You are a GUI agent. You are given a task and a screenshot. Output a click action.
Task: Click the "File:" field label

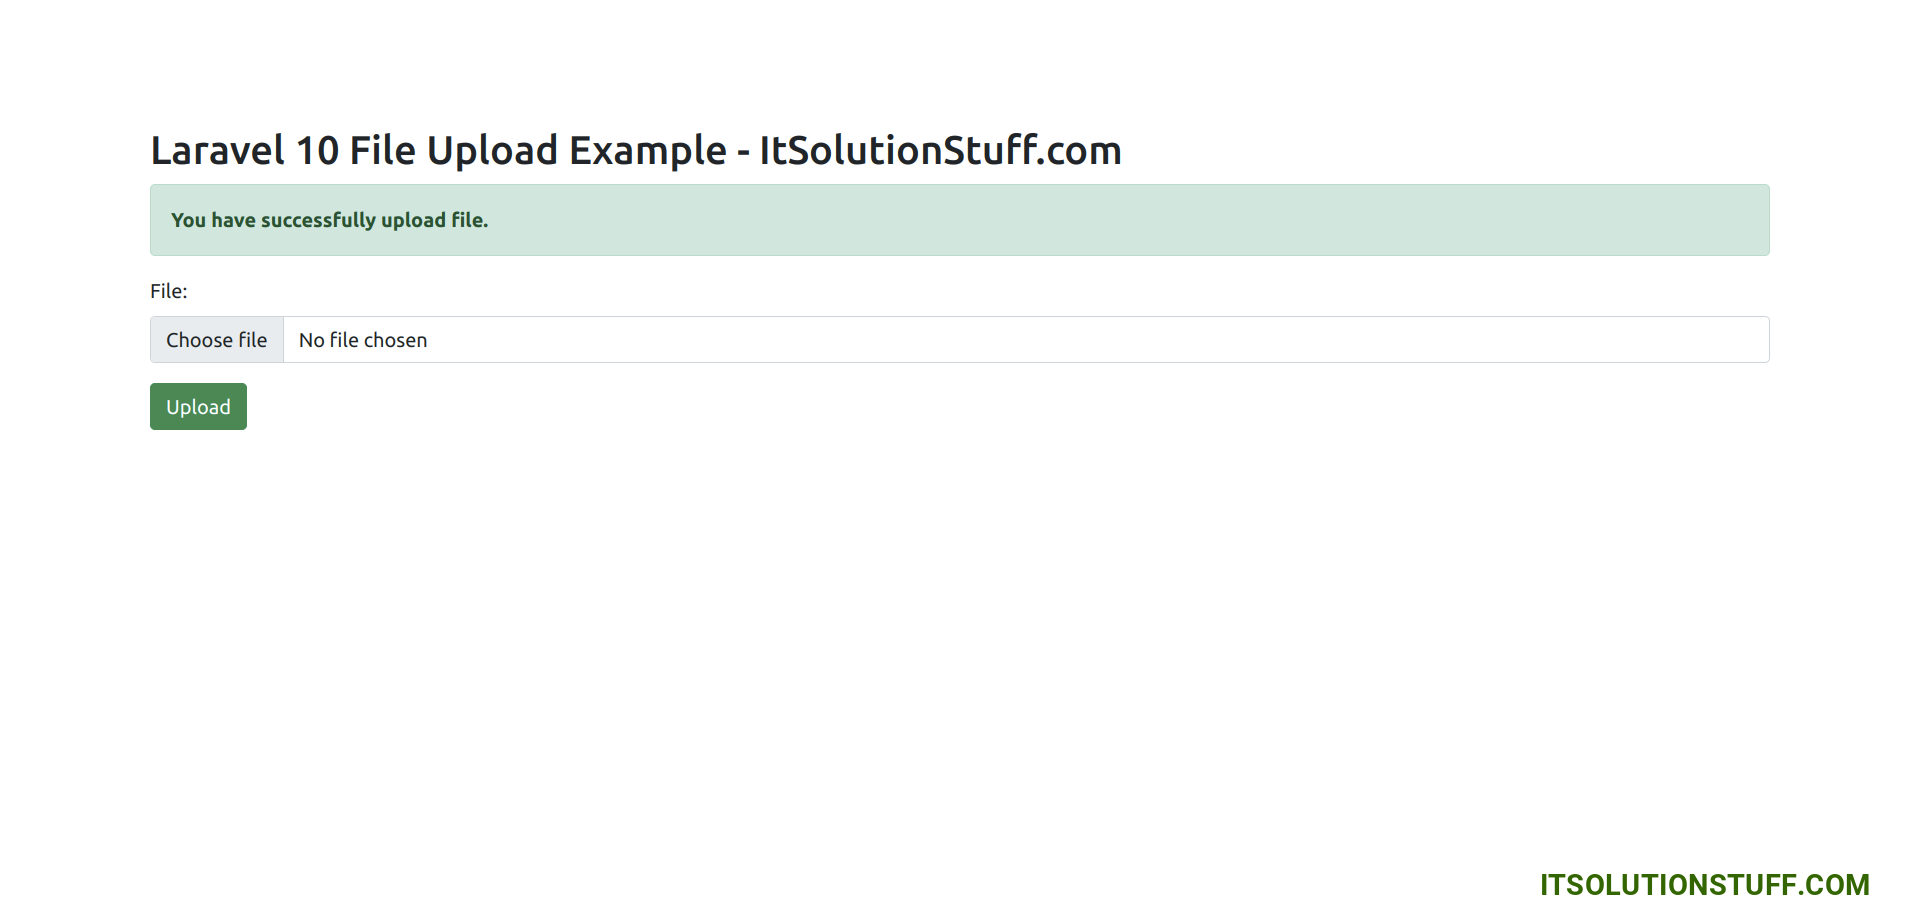click(x=169, y=291)
